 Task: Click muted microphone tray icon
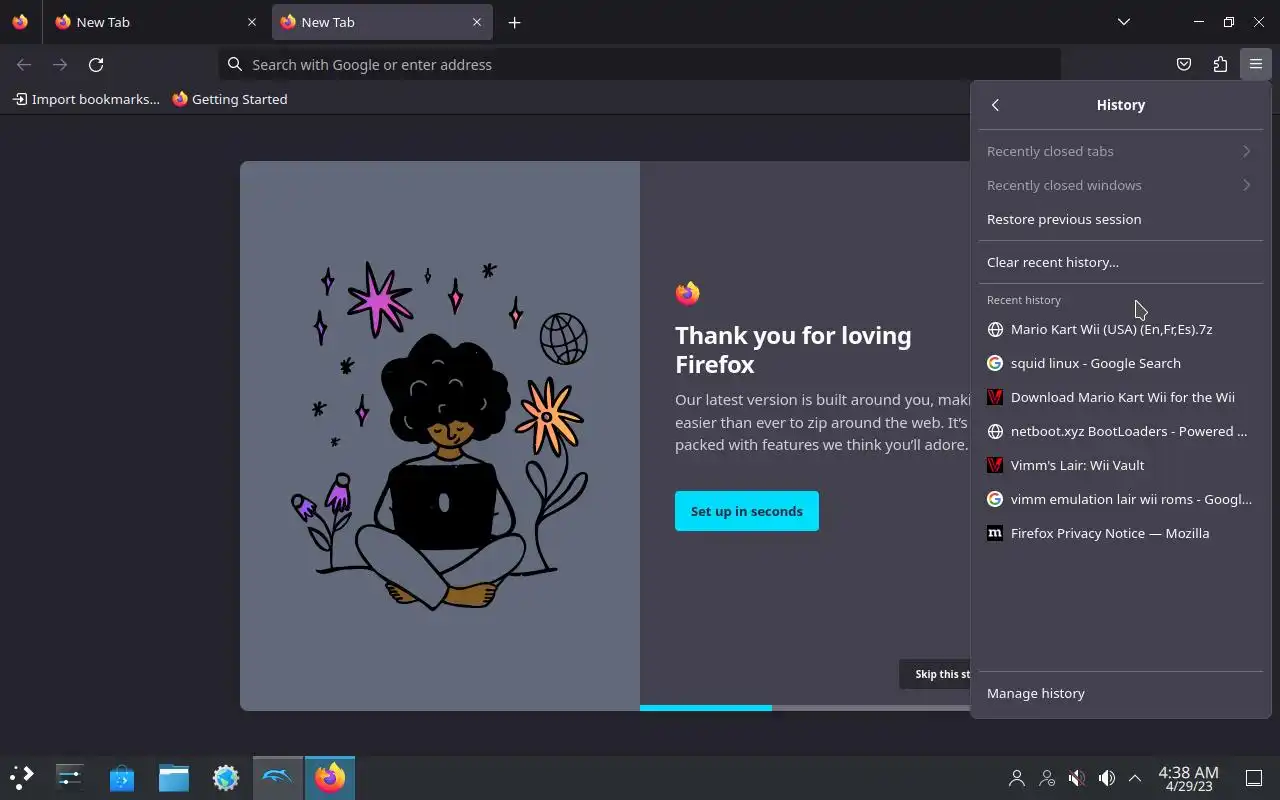pos(1077,777)
